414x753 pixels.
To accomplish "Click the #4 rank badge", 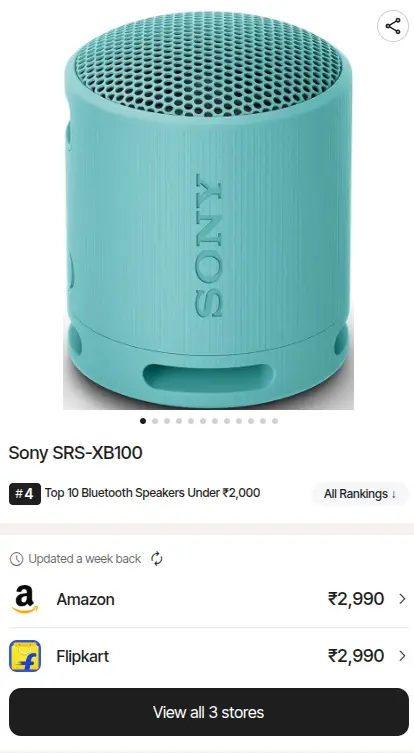I will coord(25,493).
